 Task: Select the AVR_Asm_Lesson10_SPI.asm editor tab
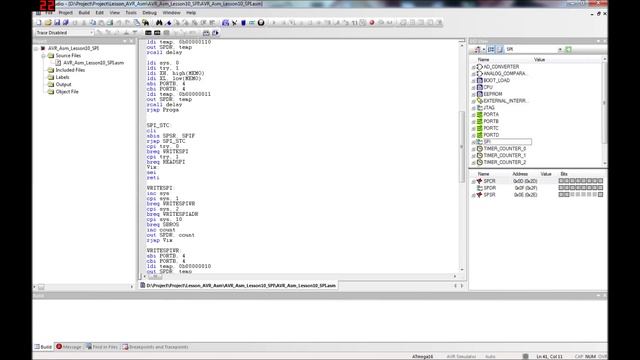tap(238, 286)
